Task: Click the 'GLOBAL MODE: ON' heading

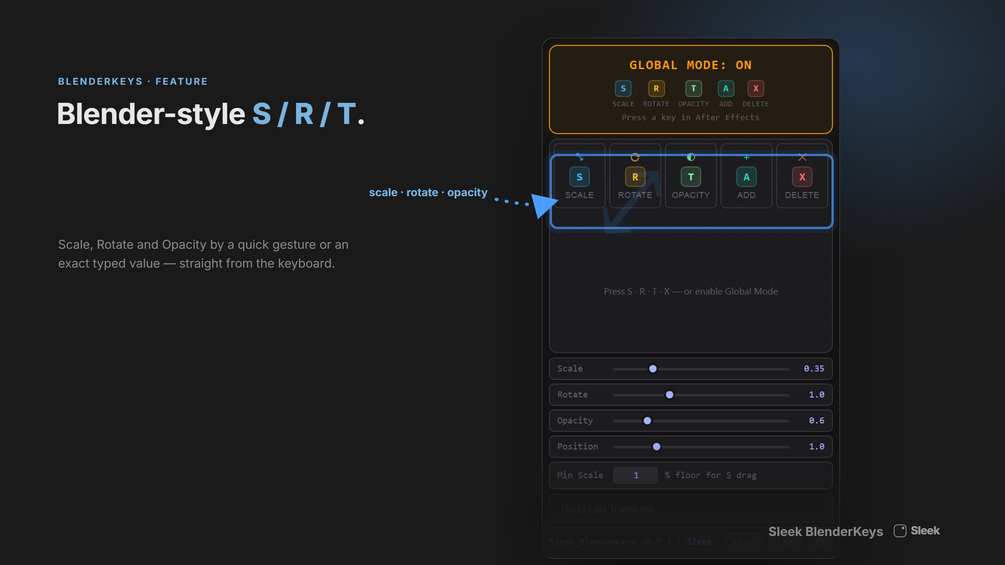Action: coord(690,65)
